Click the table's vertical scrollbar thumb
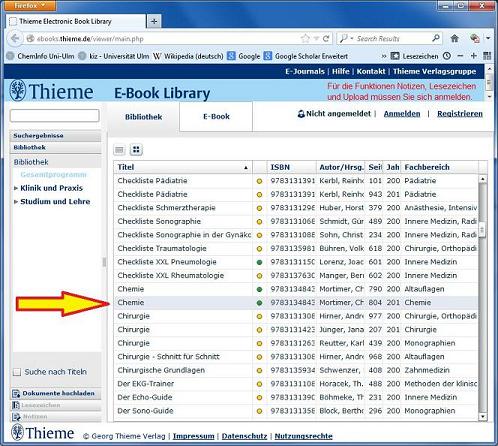Viewport: 498px width, 446px height. point(482,230)
